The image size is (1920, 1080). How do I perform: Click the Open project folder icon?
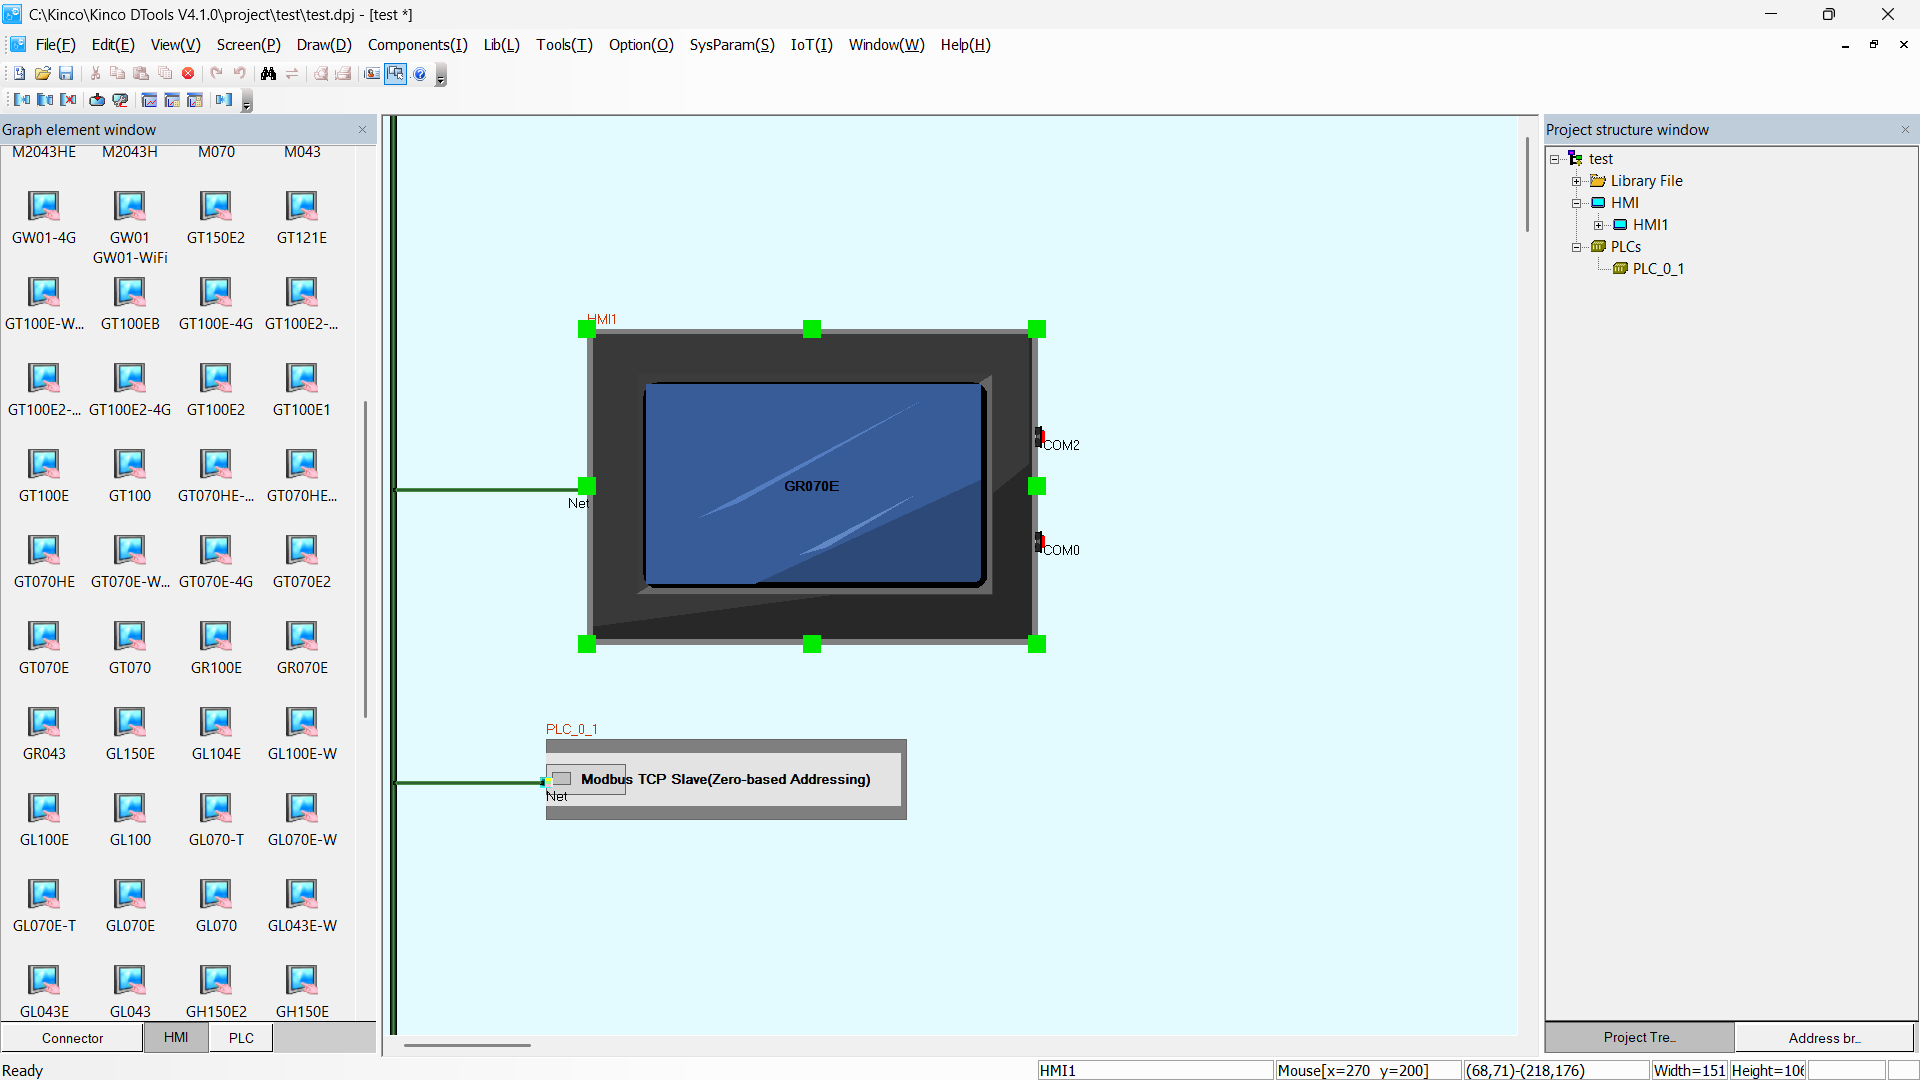43,73
